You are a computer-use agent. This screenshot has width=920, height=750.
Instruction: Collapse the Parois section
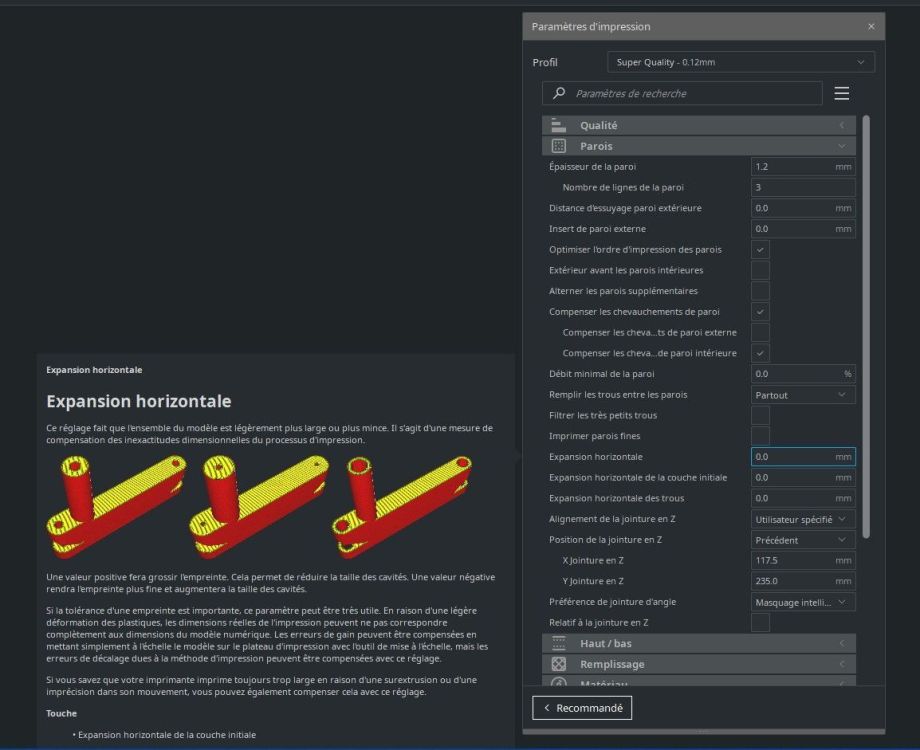(699, 146)
